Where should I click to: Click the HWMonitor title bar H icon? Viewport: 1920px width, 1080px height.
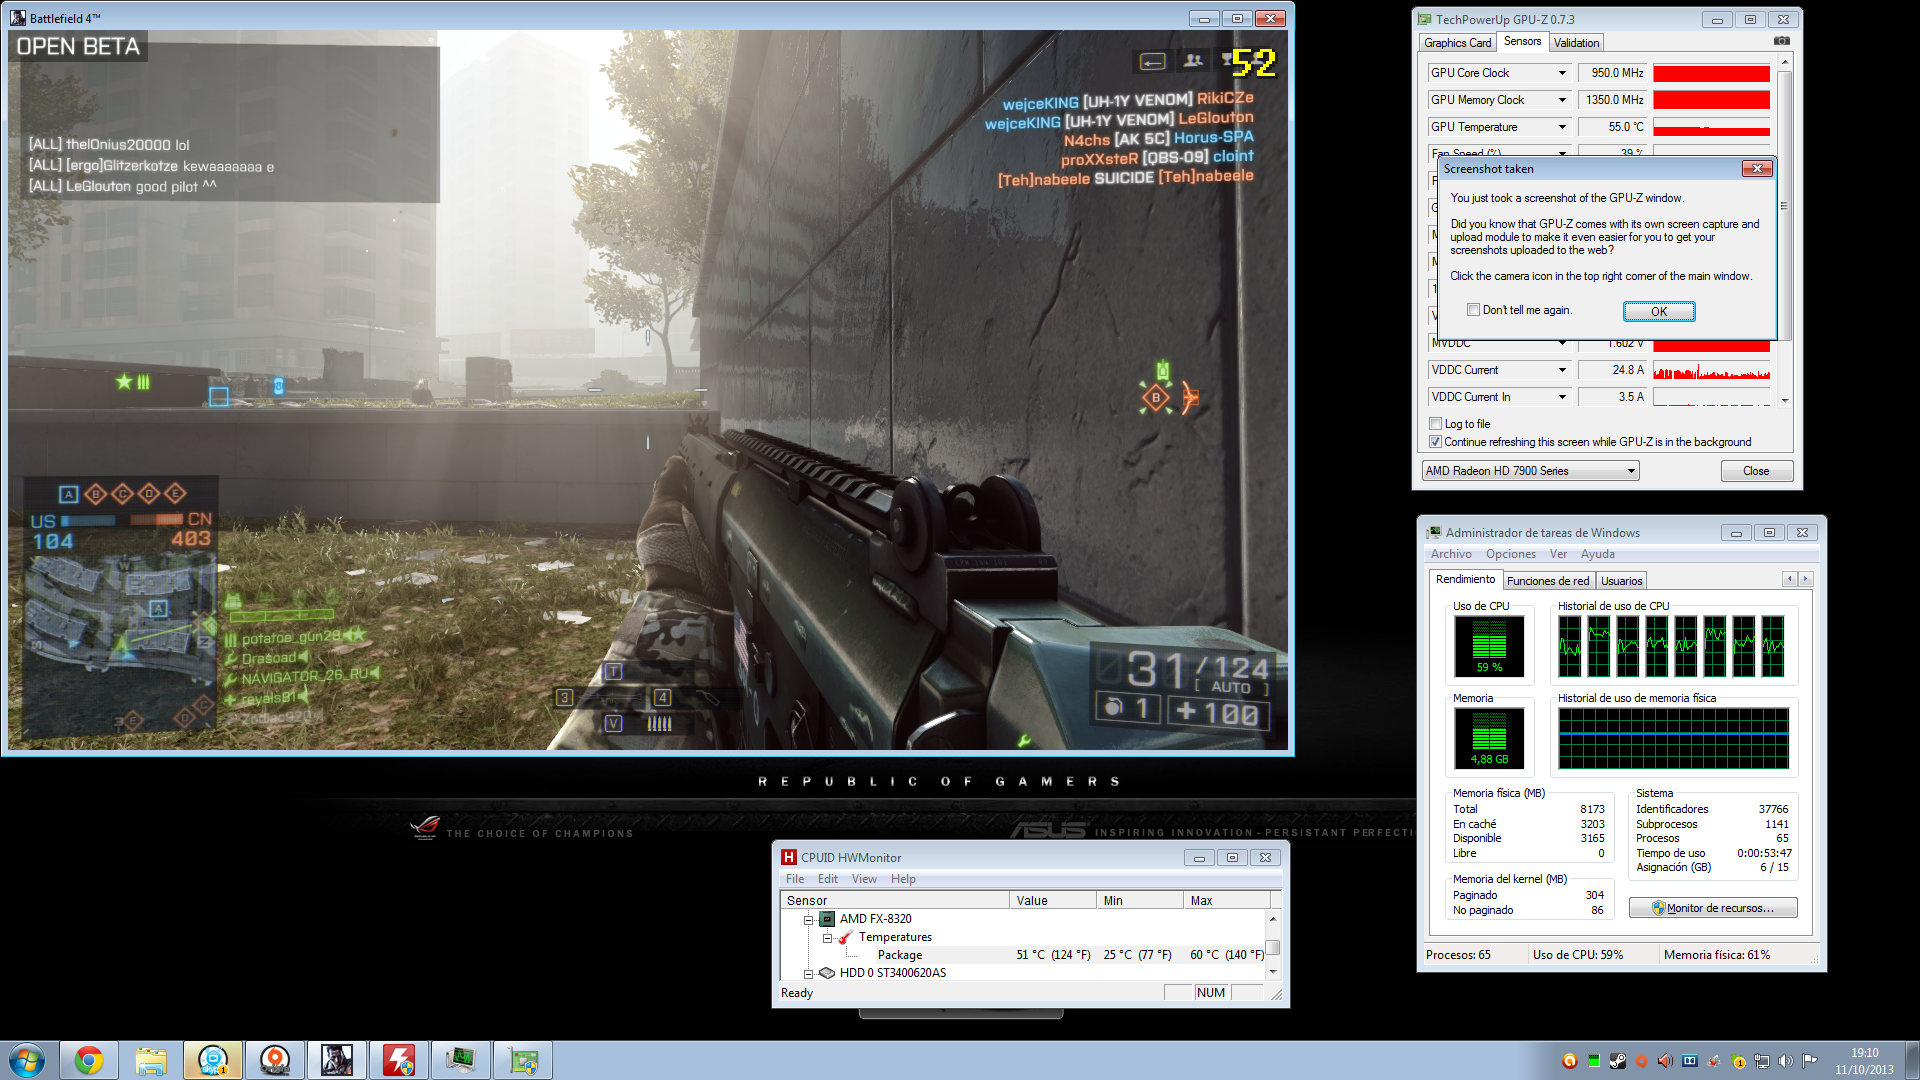(789, 857)
